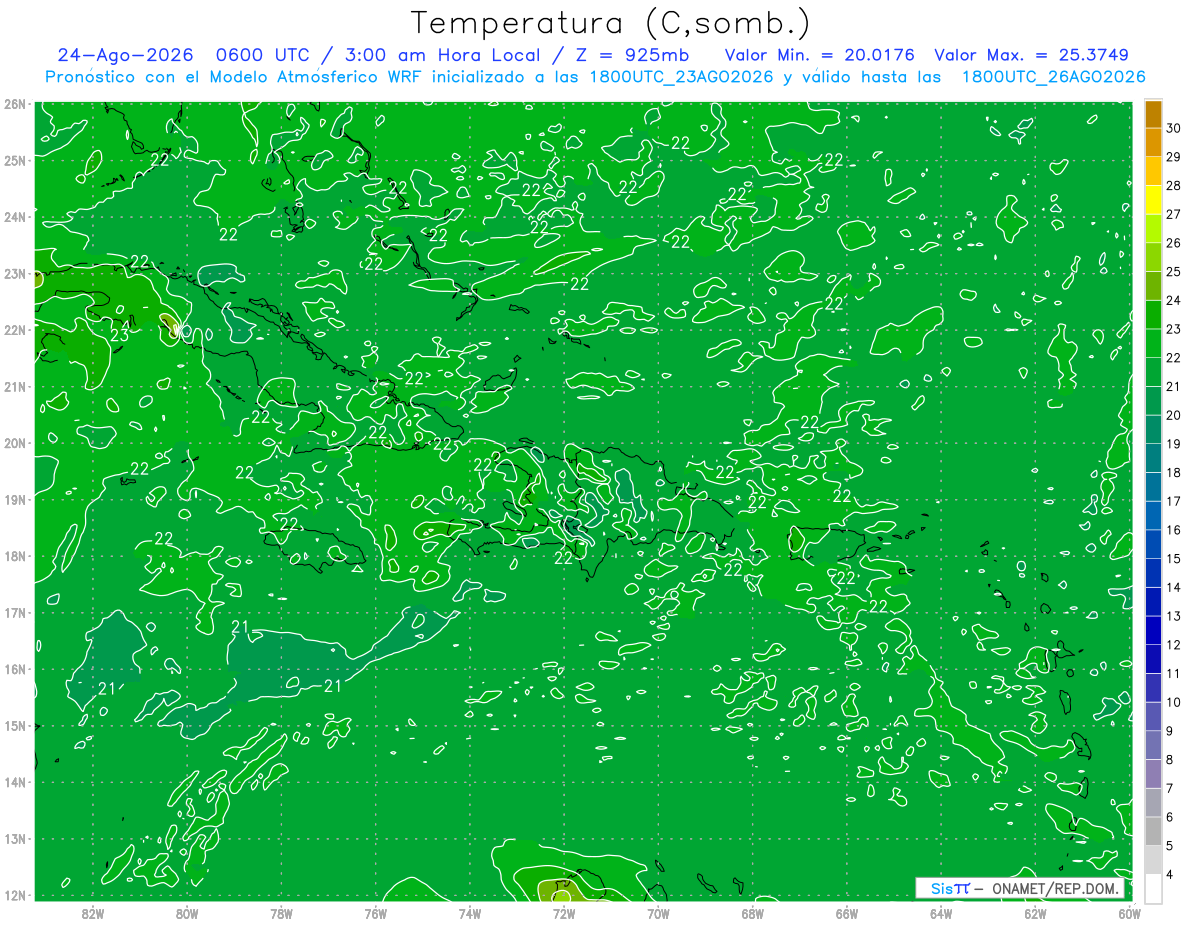Viewport: 1200px width, 927px height.
Task: Click the '64W' longitude axis label
Action: [940, 913]
